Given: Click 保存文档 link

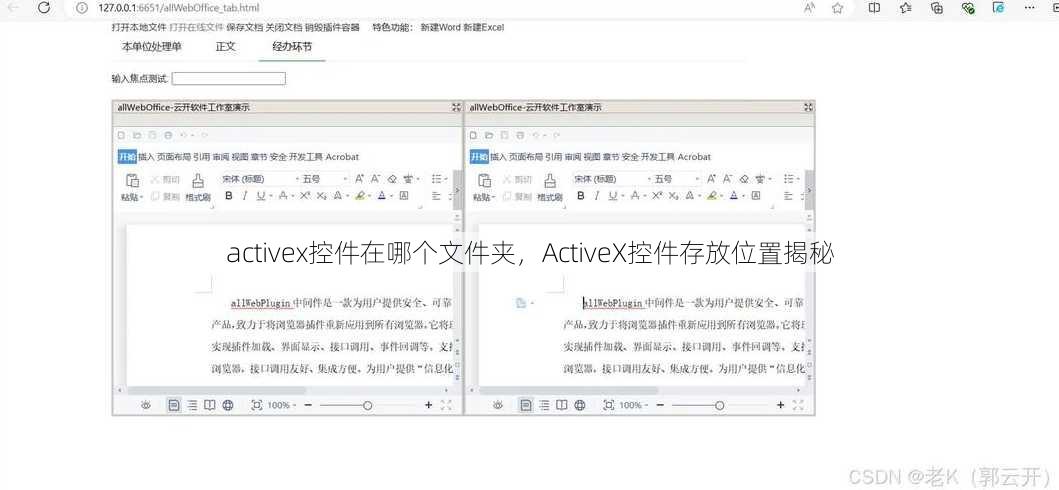Looking at the screenshot, I should click(x=244, y=28).
